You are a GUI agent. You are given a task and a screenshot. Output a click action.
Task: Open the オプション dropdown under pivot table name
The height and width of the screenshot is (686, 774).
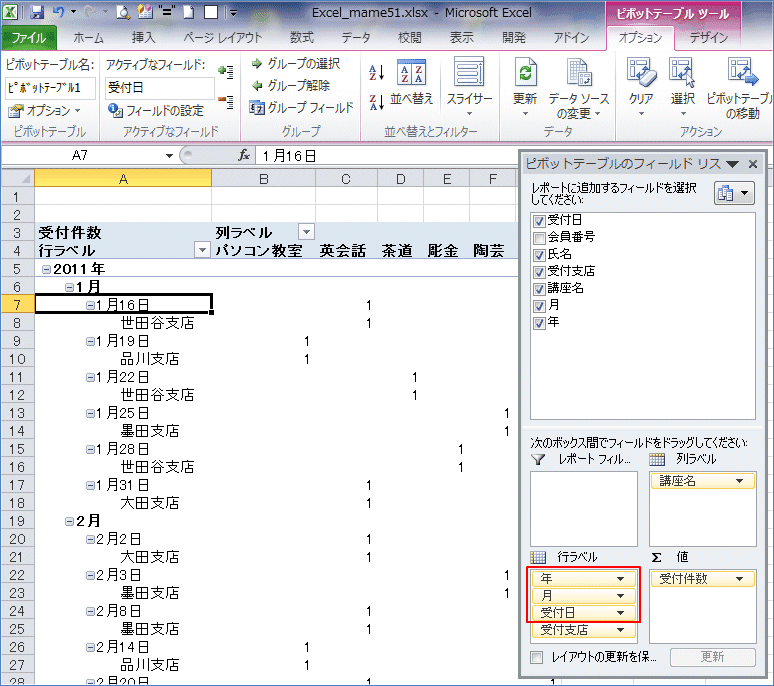(x=78, y=111)
